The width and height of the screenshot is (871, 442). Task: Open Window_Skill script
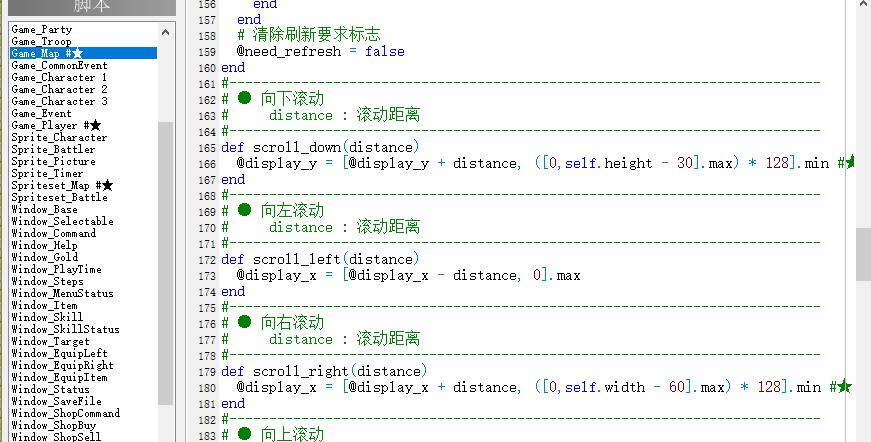pyautogui.click(x=47, y=317)
